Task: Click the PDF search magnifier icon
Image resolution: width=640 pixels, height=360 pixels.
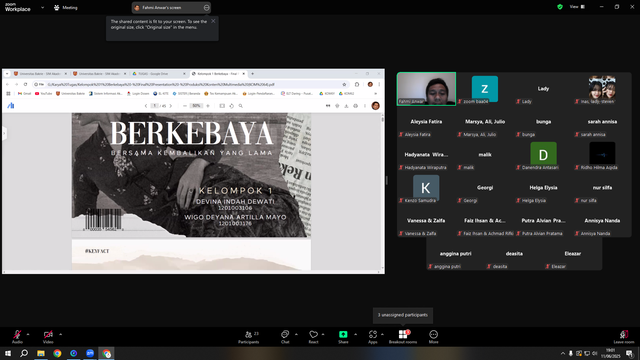Action: (241, 106)
